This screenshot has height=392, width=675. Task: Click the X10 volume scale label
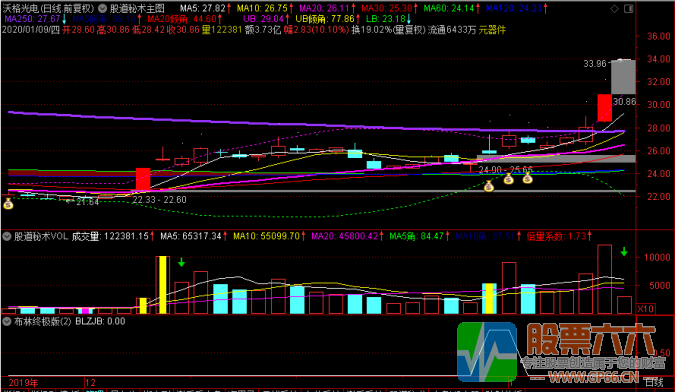(645, 309)
